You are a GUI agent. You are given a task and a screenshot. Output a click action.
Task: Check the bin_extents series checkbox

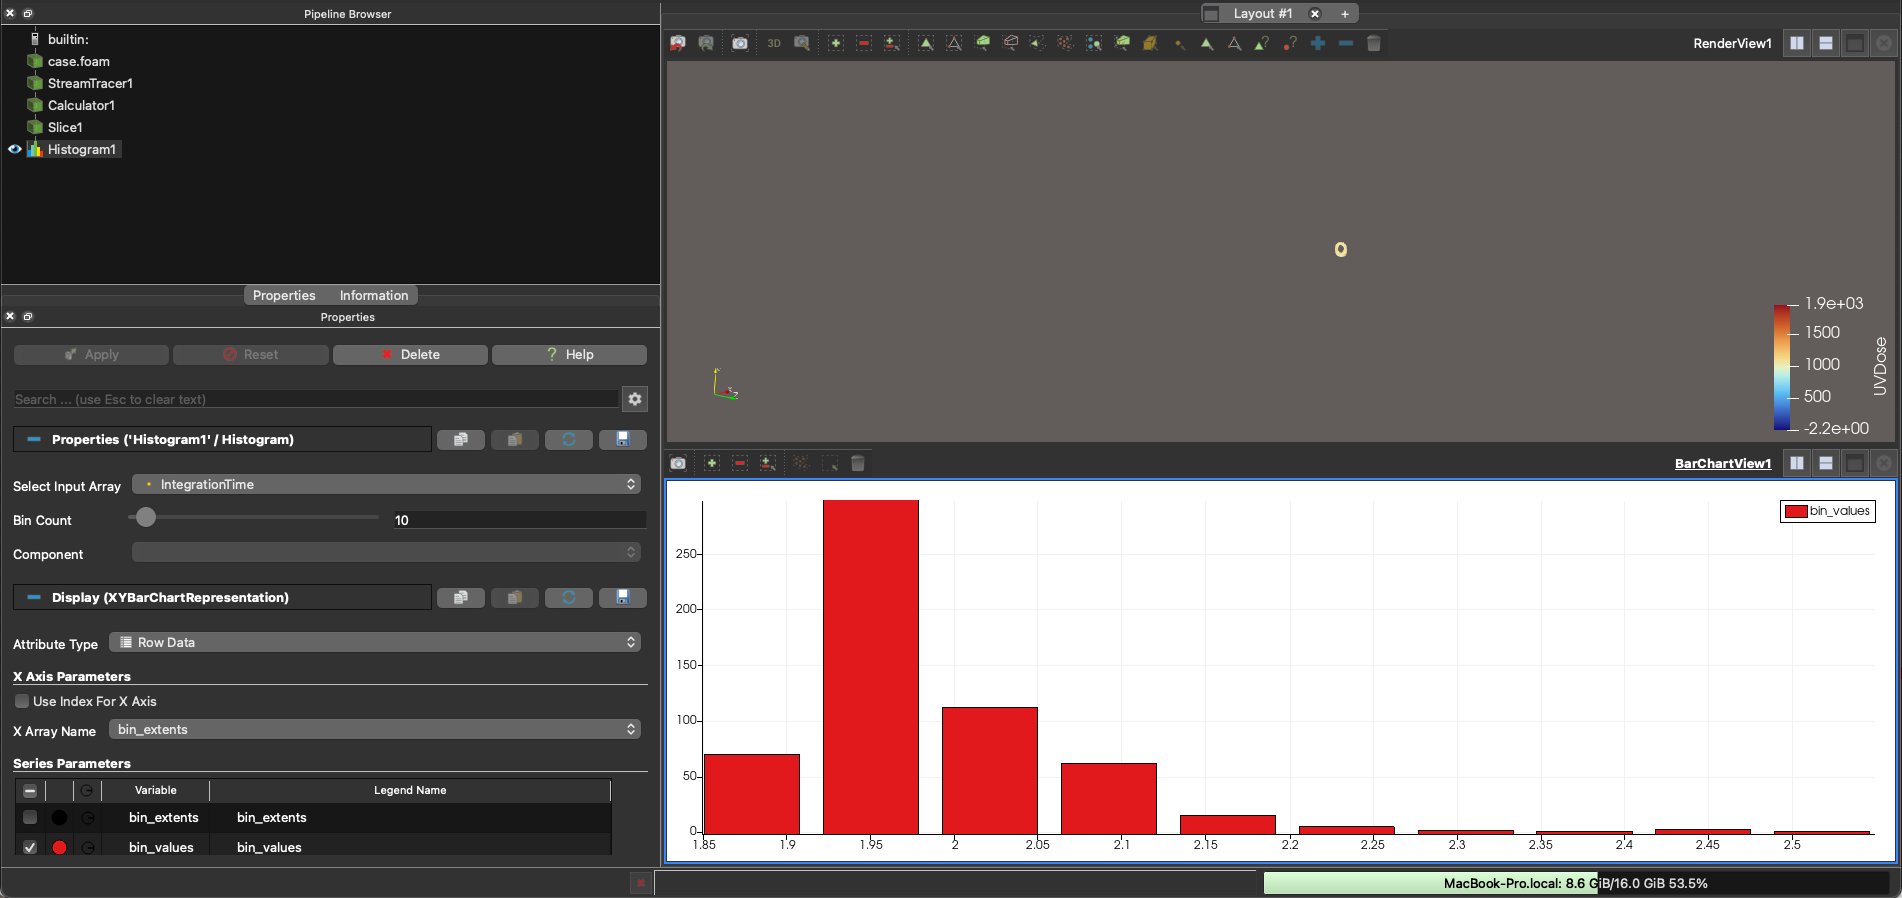(30, 817)
